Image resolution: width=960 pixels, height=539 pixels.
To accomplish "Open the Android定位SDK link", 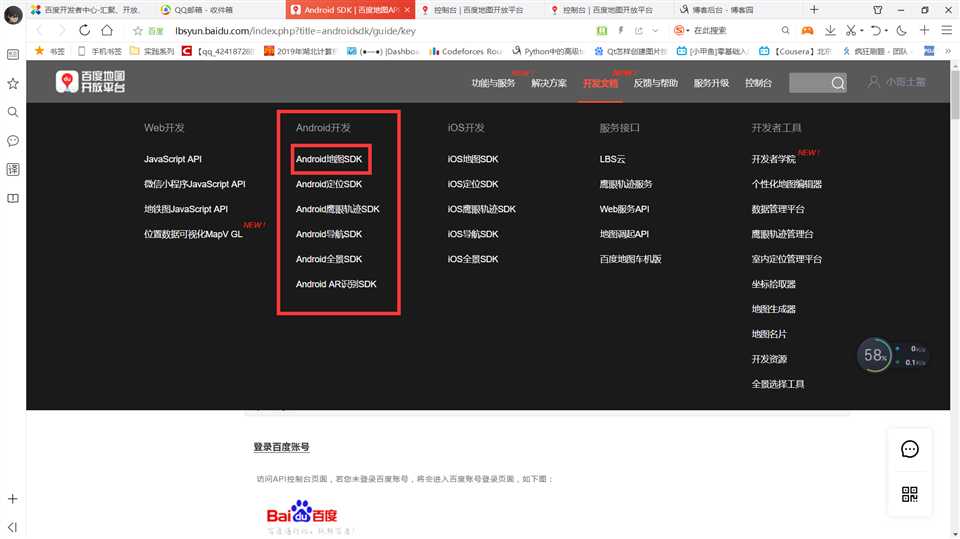I will click(329, 184).
